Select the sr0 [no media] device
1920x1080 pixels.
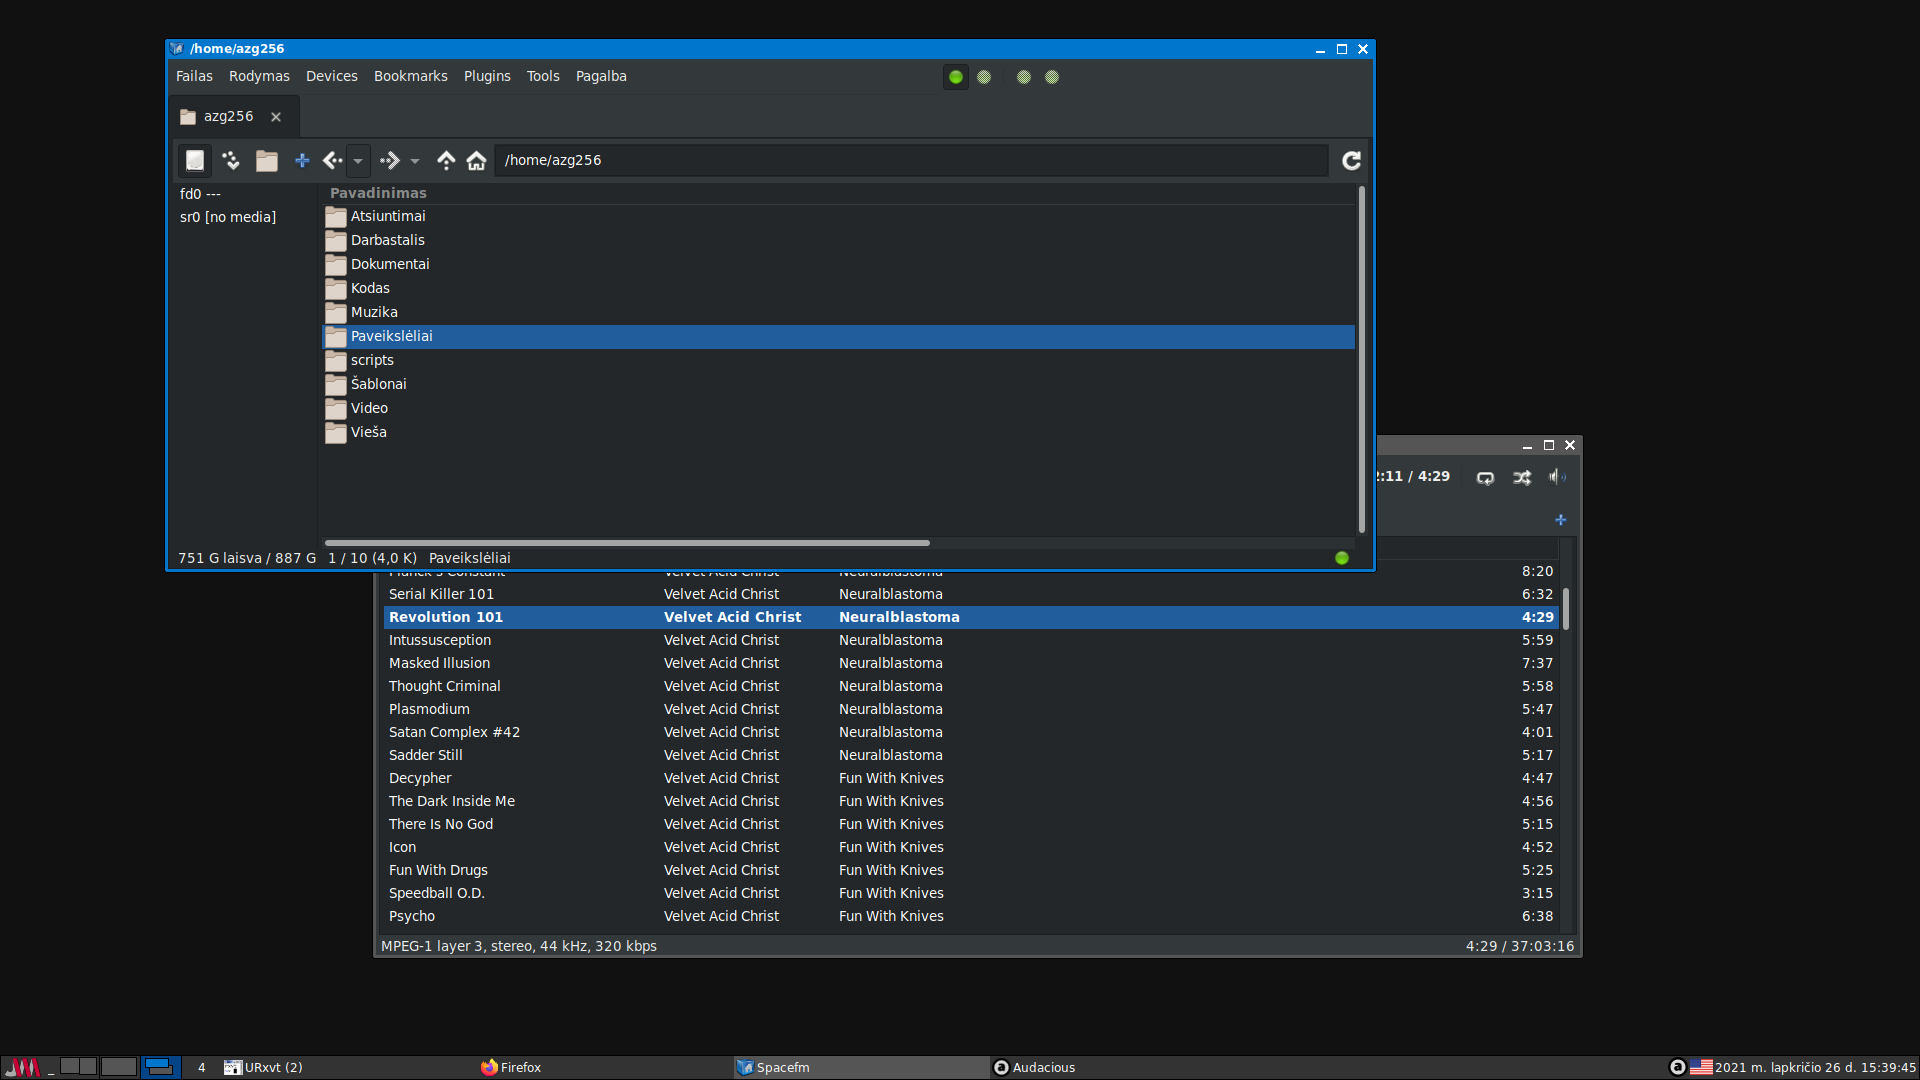pyautogui.click(x=228, y=217)
